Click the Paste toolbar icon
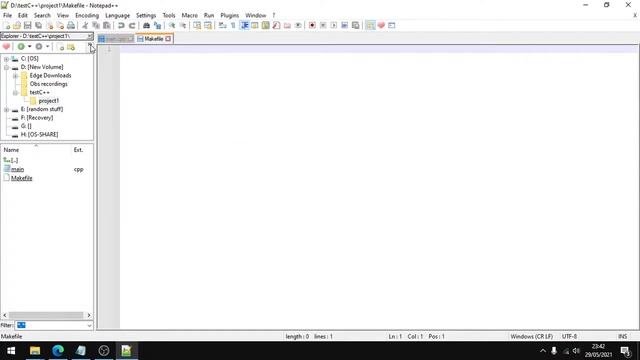 coord(107,25)
